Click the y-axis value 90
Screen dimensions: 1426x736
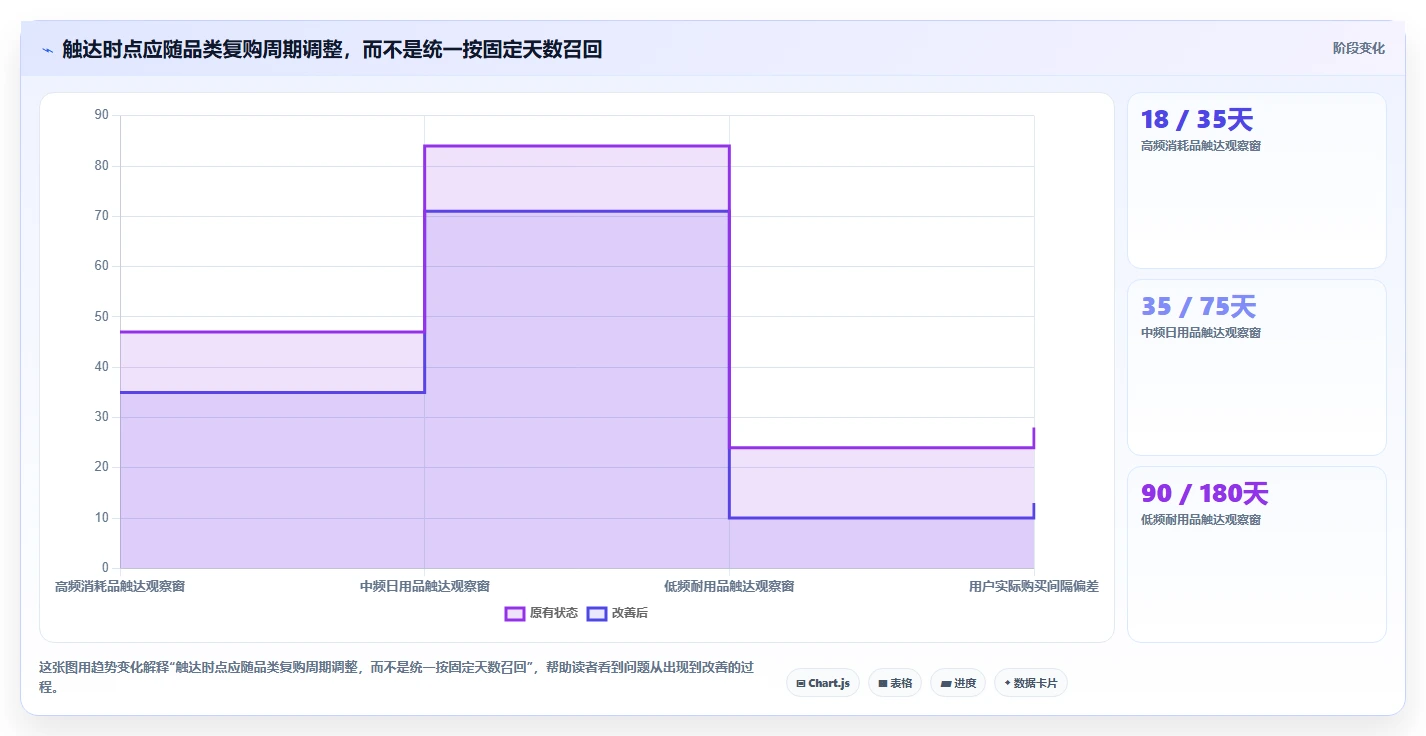pyautogui.click(x=102, y=115)
